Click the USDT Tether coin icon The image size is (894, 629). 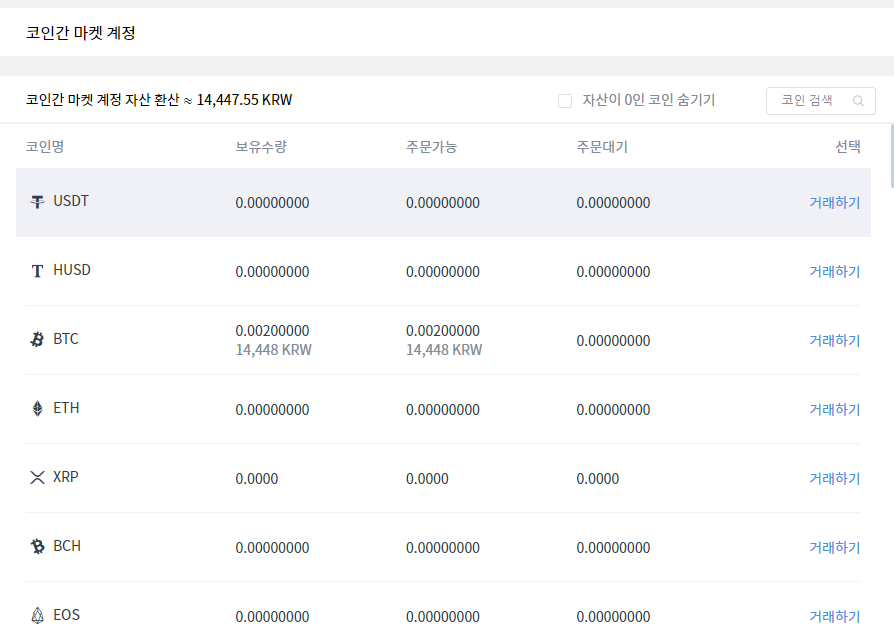[37, 201]
